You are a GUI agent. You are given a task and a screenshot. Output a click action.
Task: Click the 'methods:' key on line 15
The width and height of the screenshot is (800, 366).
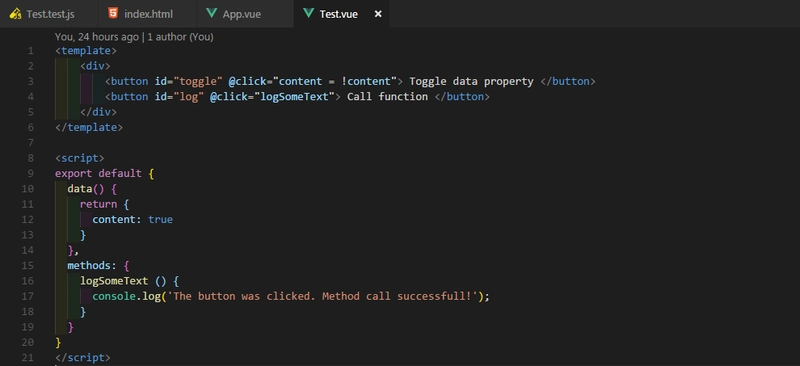[x=92, y=265]
